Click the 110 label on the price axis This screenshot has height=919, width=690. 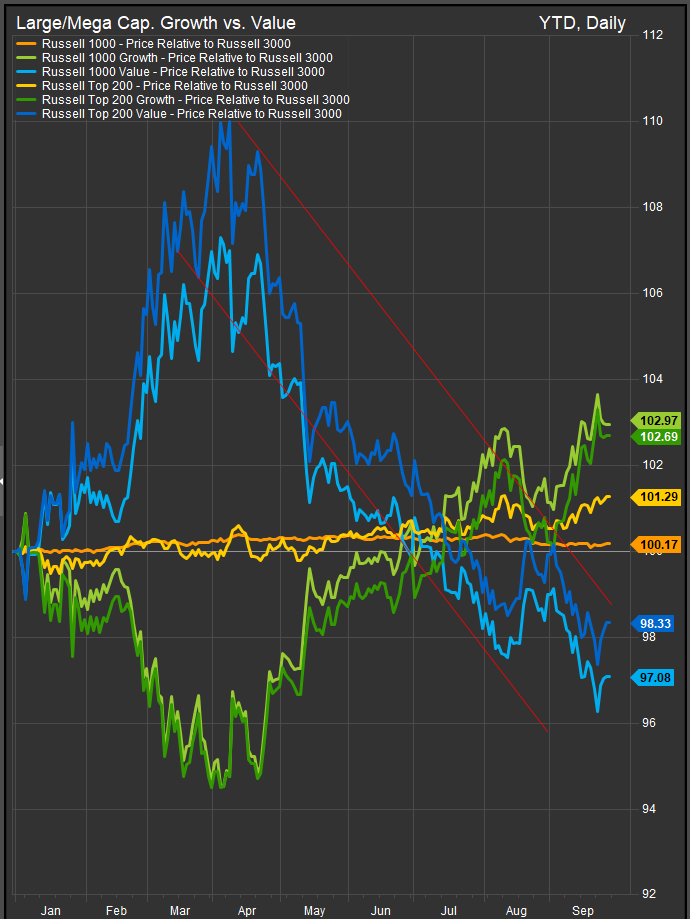650,121
